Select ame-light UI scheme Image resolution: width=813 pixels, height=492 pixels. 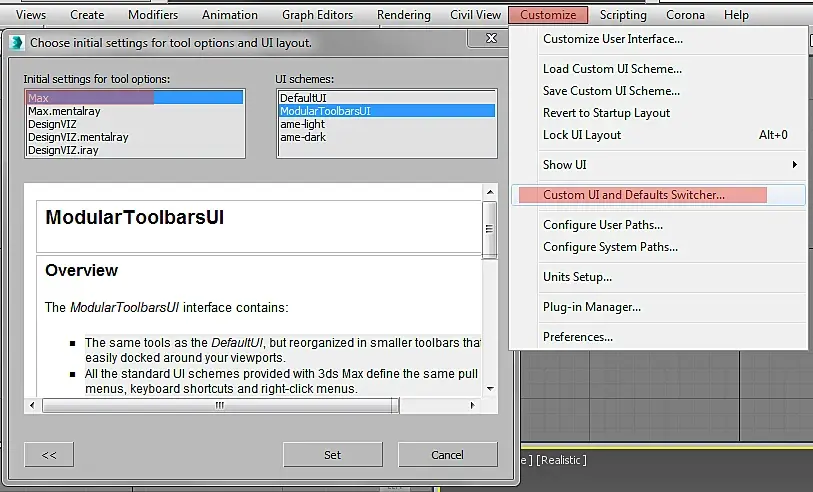387,124
